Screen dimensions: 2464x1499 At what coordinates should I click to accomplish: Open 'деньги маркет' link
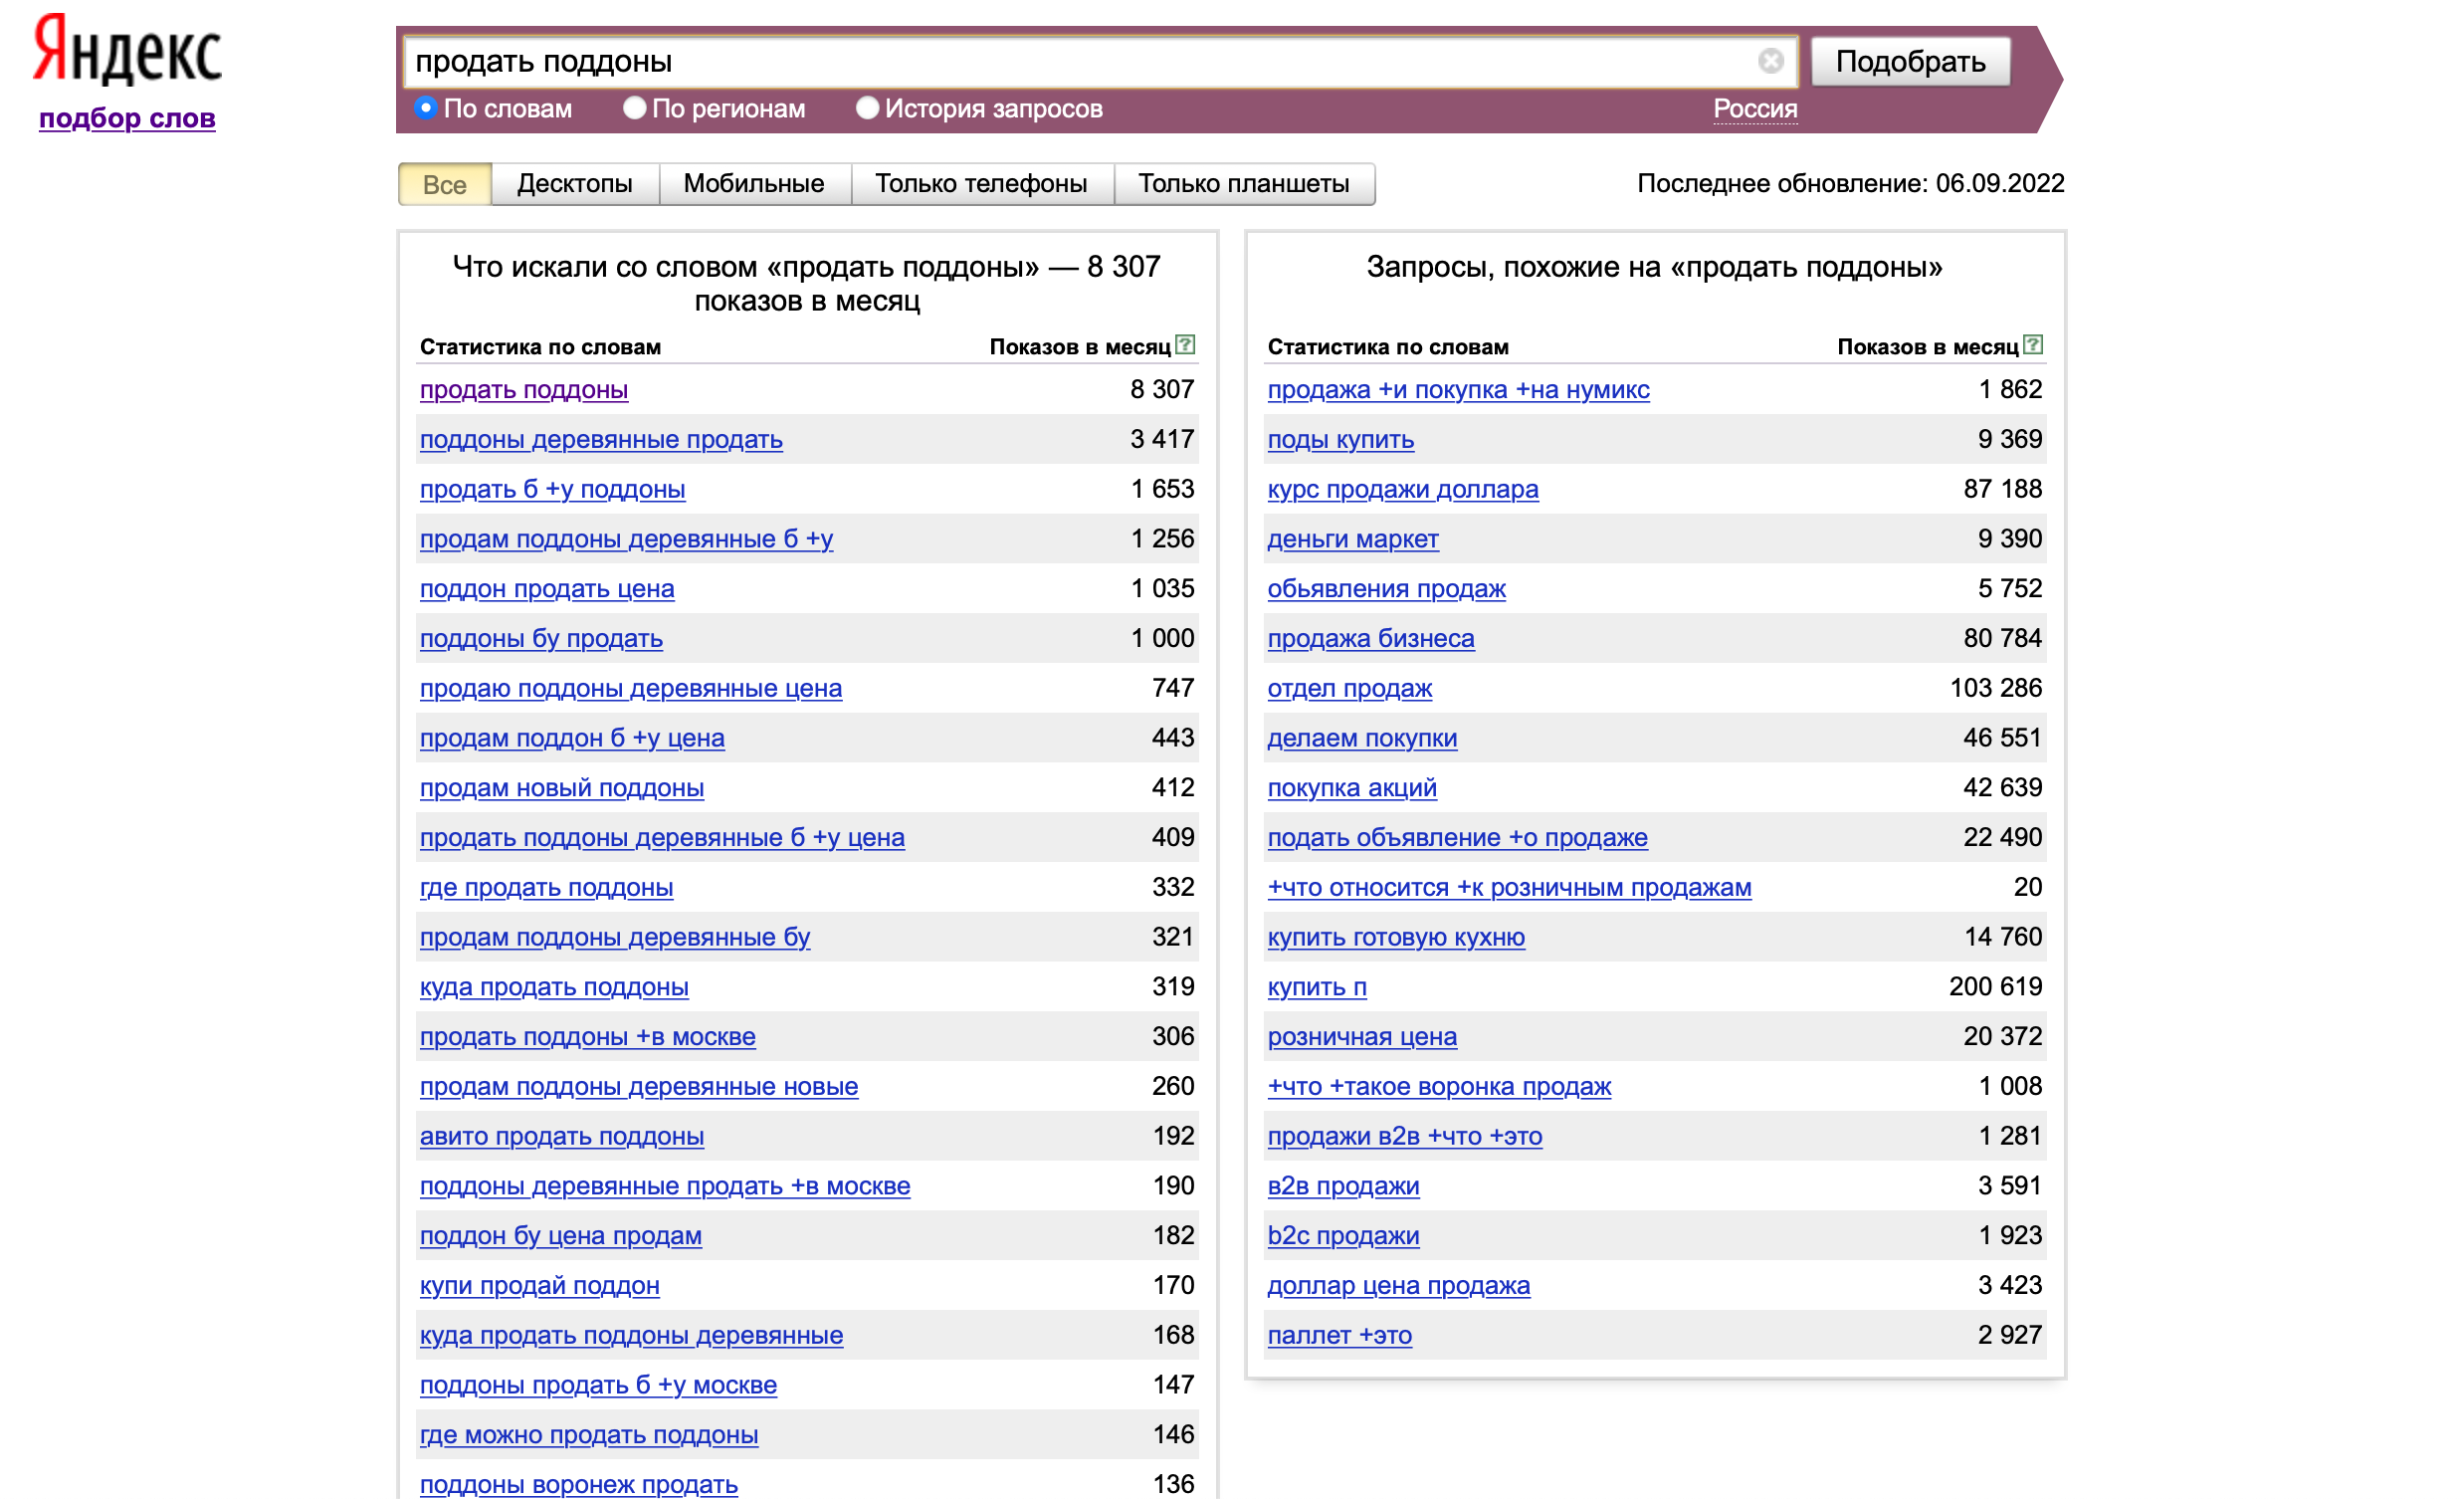coord(1353,540)
